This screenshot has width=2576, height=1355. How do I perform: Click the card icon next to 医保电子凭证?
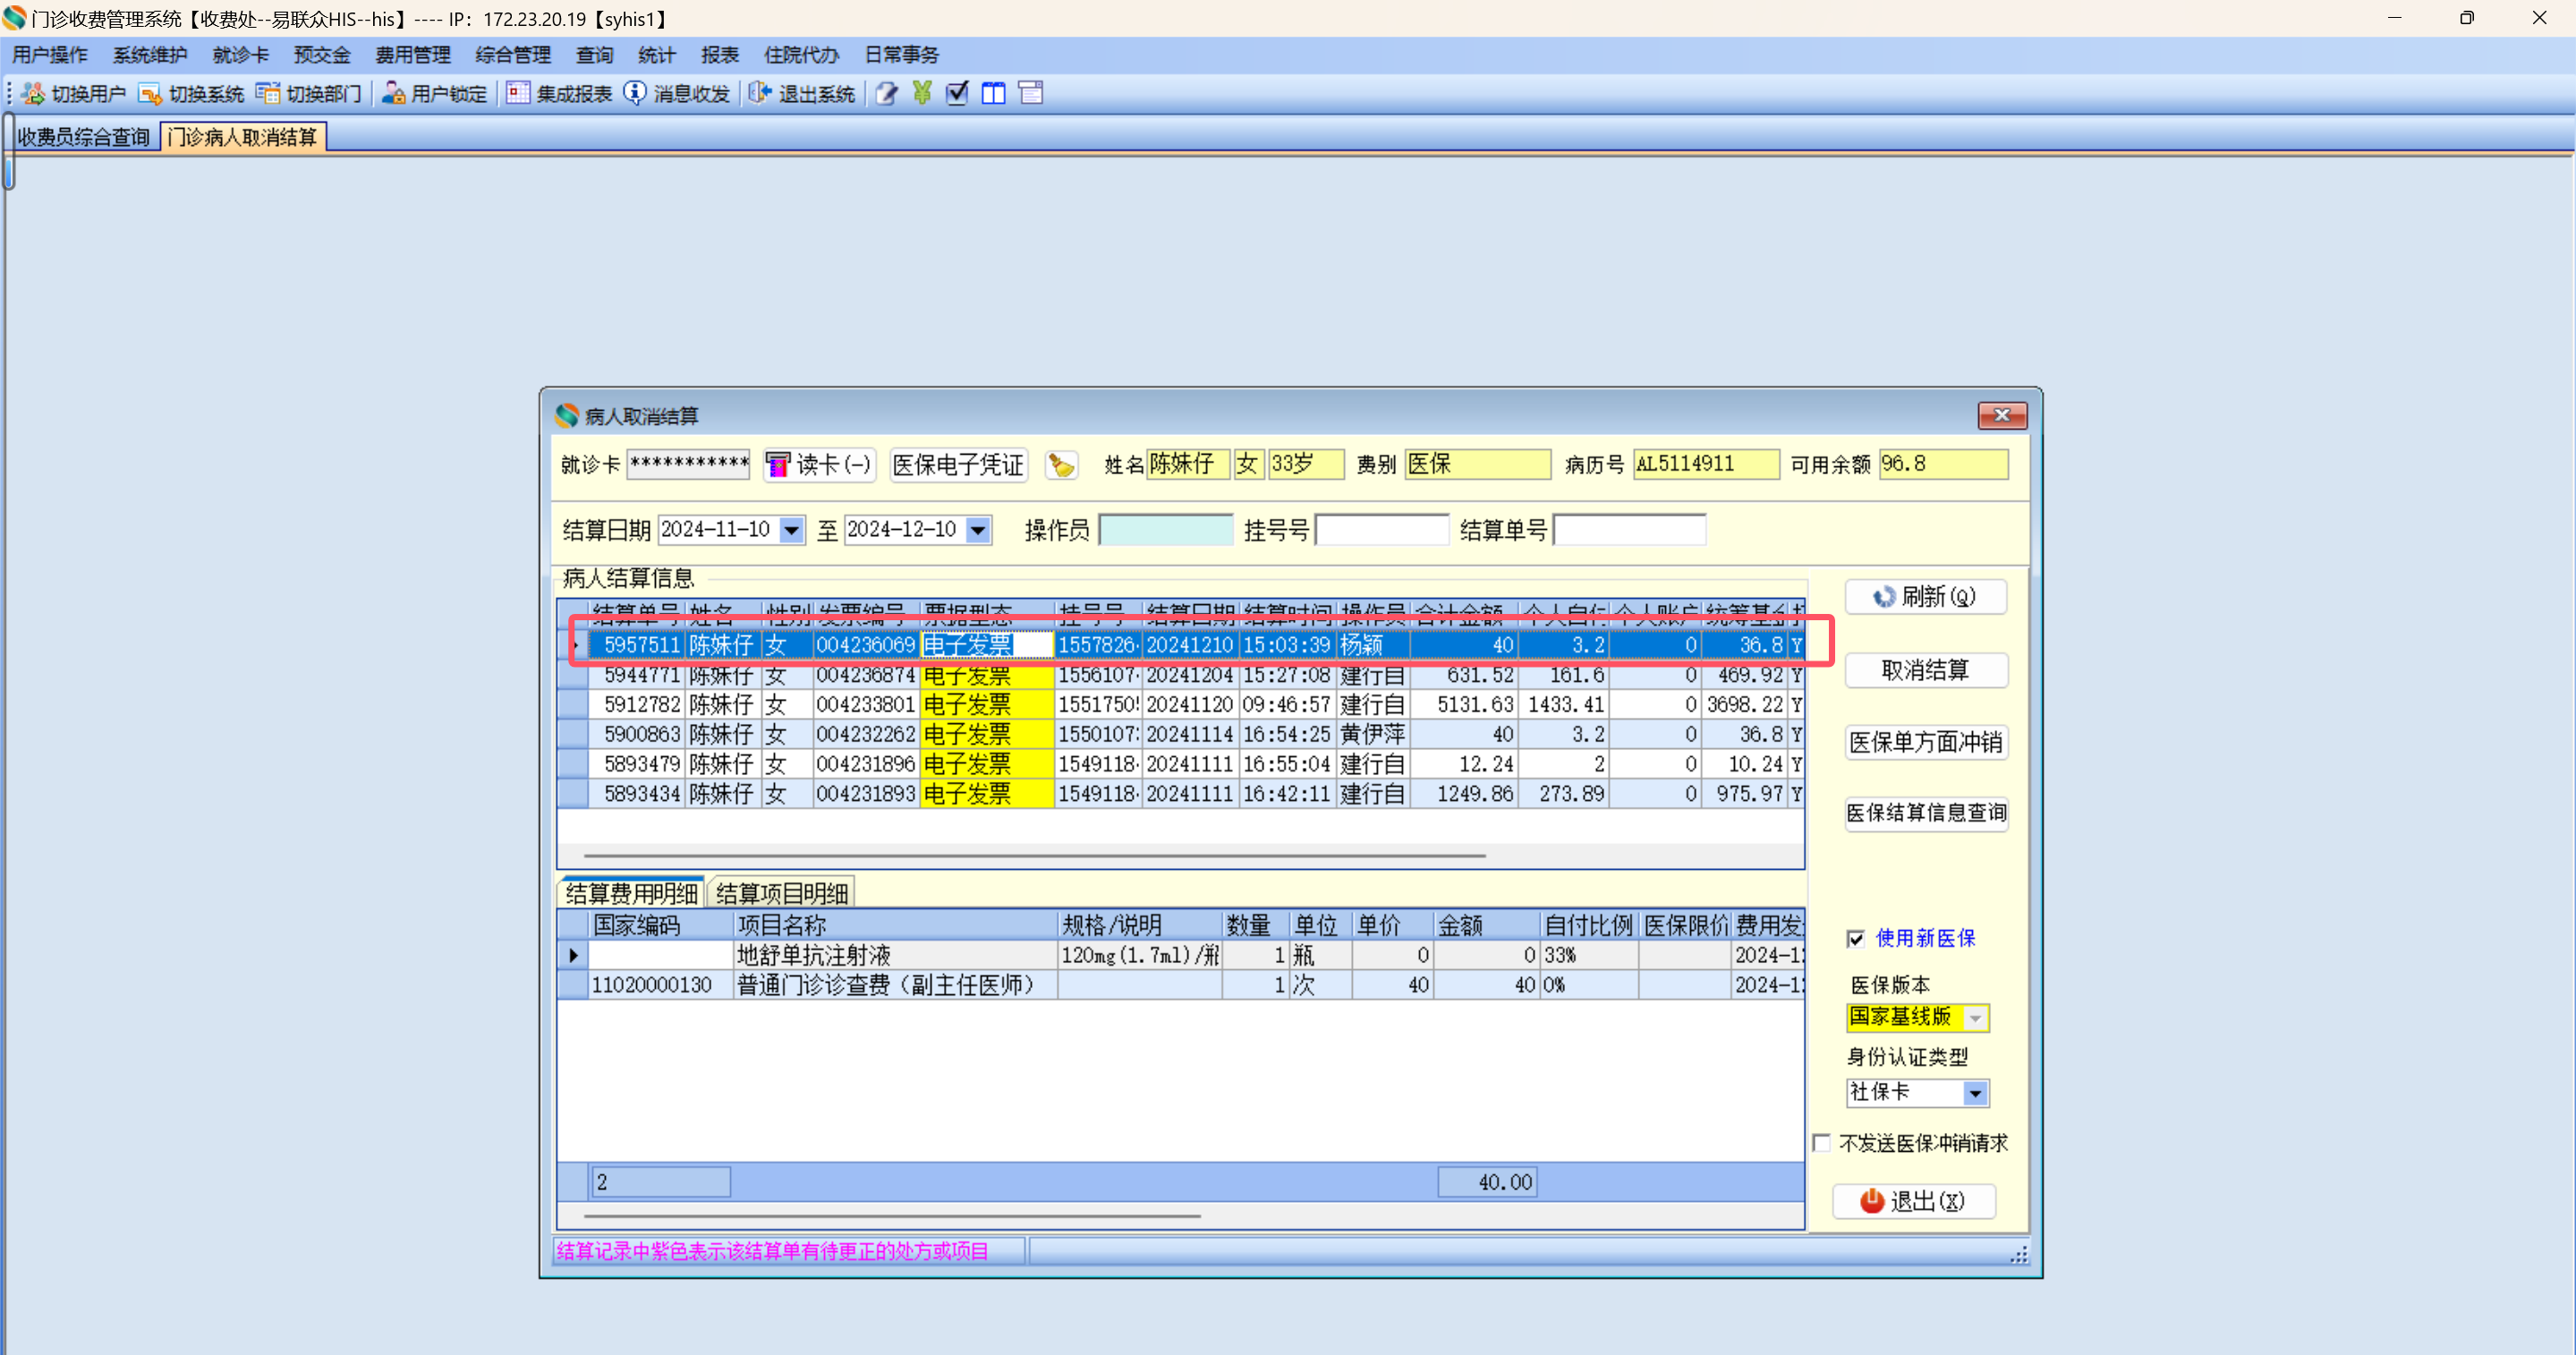(1061, 465)
